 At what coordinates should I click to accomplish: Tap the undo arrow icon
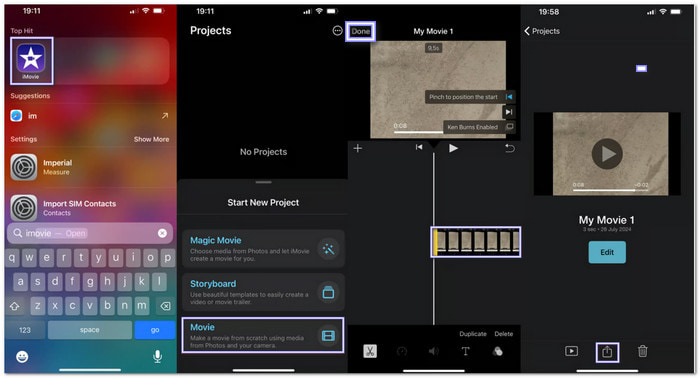(509, 148)
